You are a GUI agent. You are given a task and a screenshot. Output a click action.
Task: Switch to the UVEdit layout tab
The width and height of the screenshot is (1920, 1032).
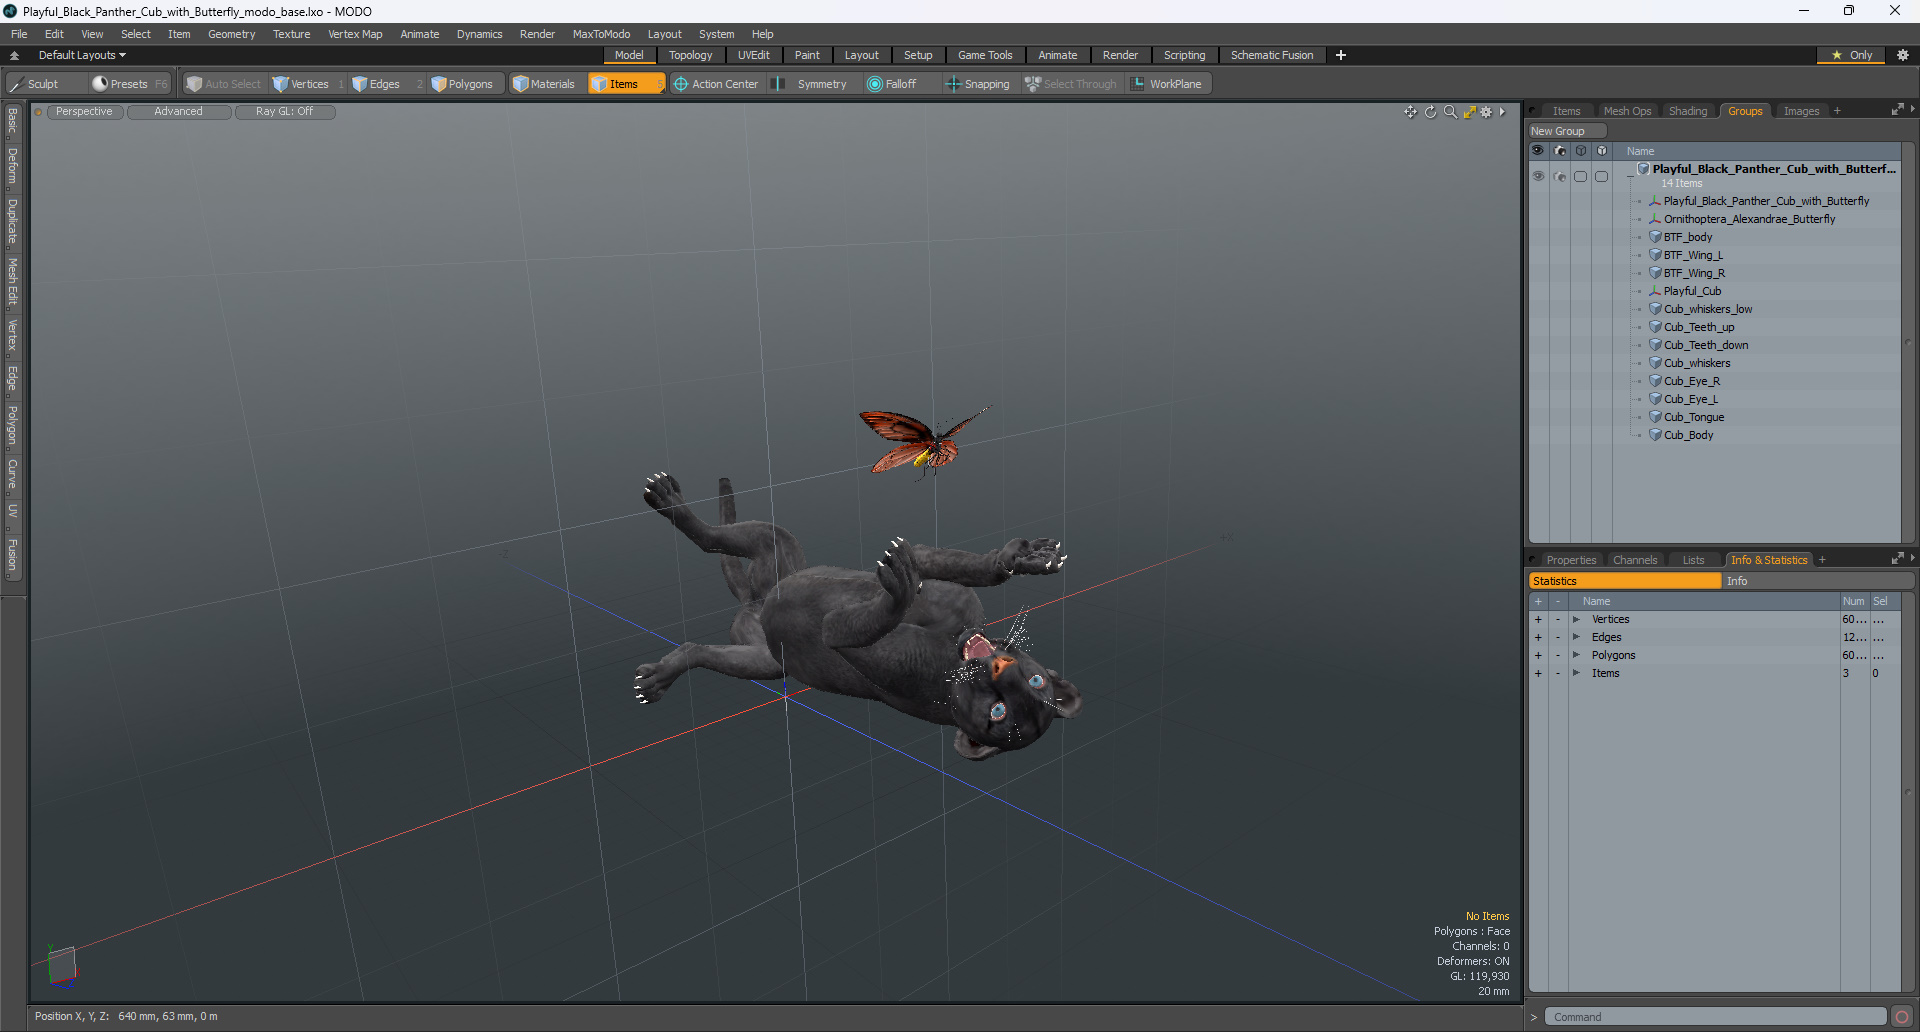753,55
